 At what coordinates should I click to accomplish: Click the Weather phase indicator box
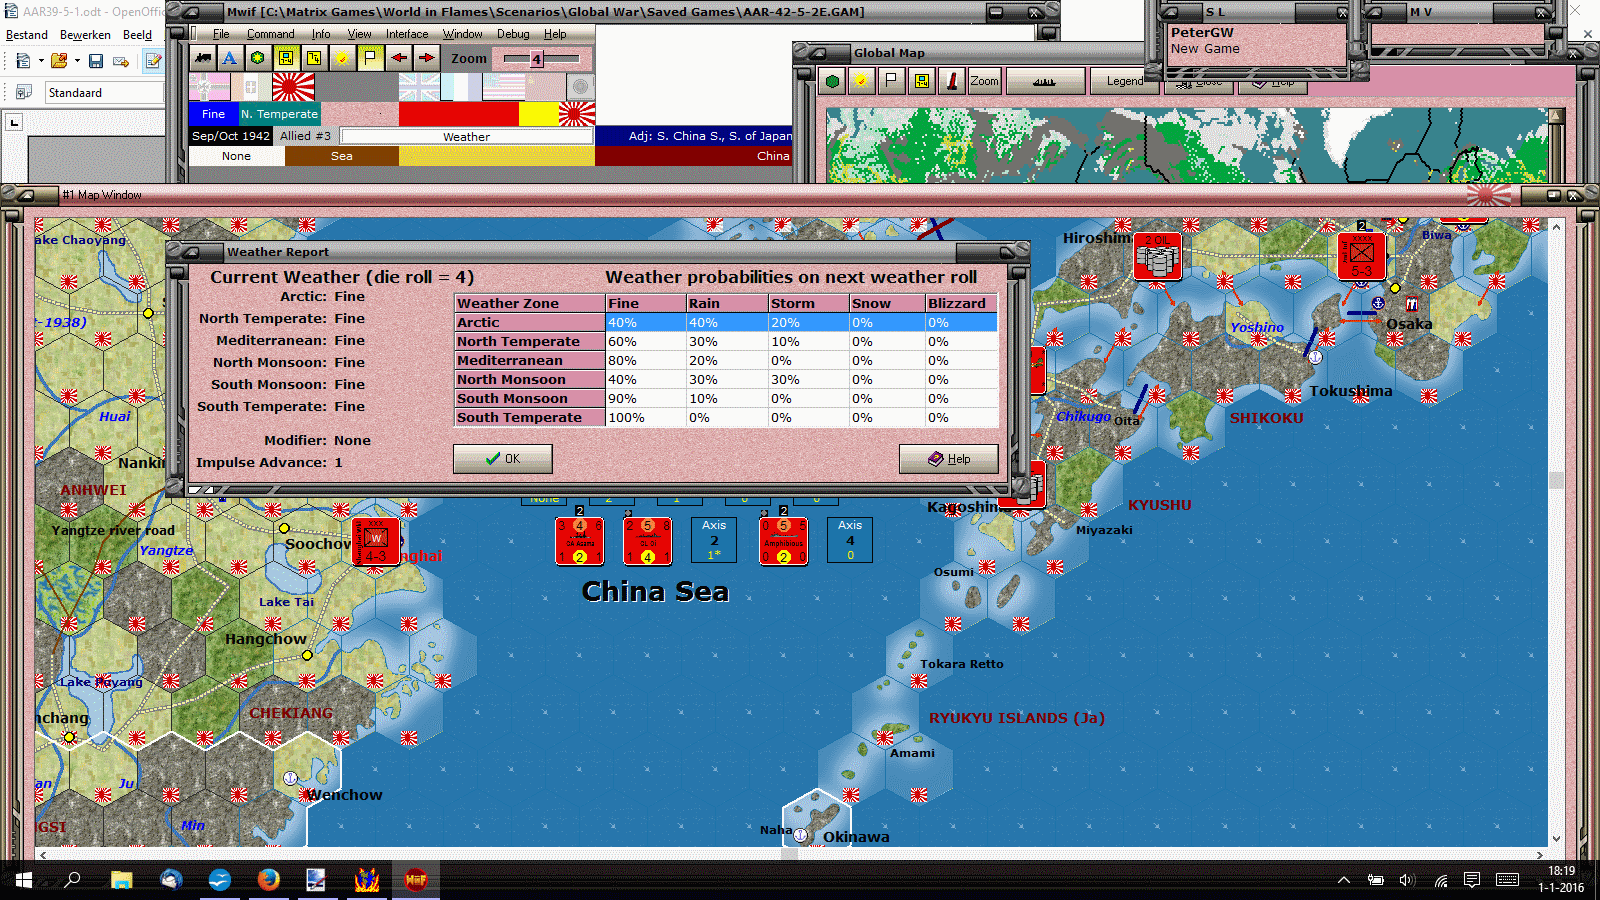coord(466,136)
